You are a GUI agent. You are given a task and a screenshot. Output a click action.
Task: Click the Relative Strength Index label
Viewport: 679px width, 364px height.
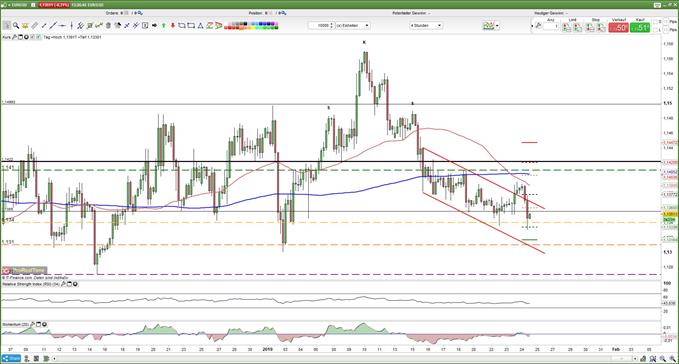(31, 284)
